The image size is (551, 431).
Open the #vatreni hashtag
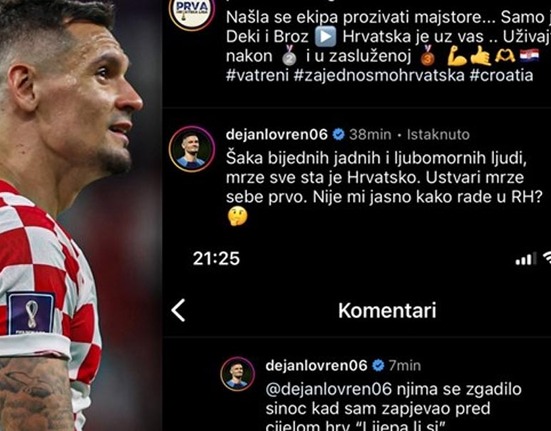point(257,75)
